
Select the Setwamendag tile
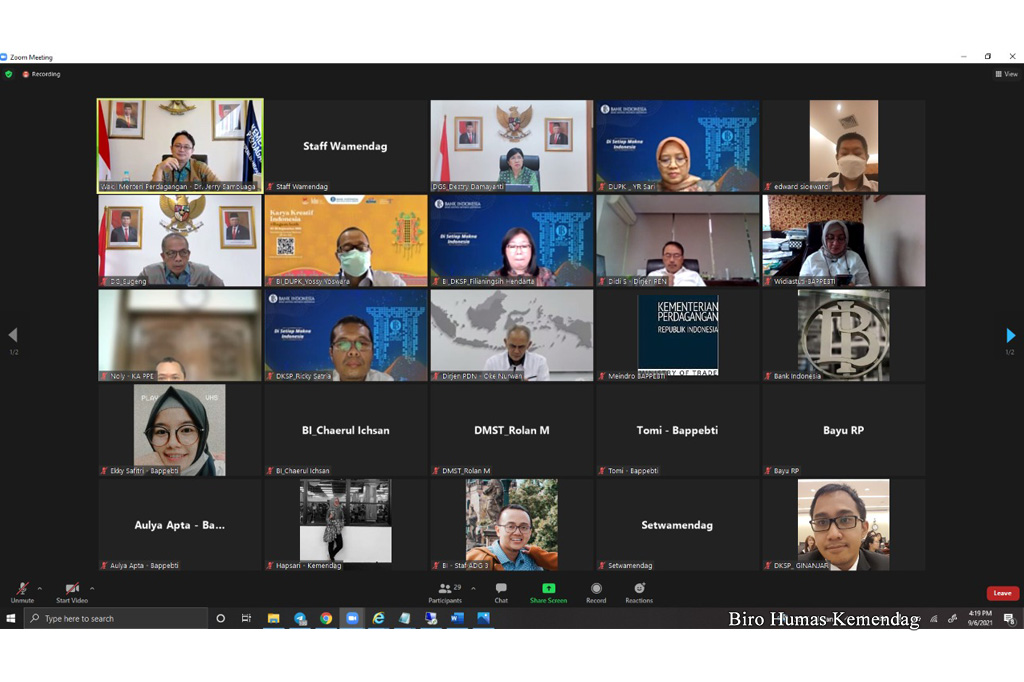[678, 525]
